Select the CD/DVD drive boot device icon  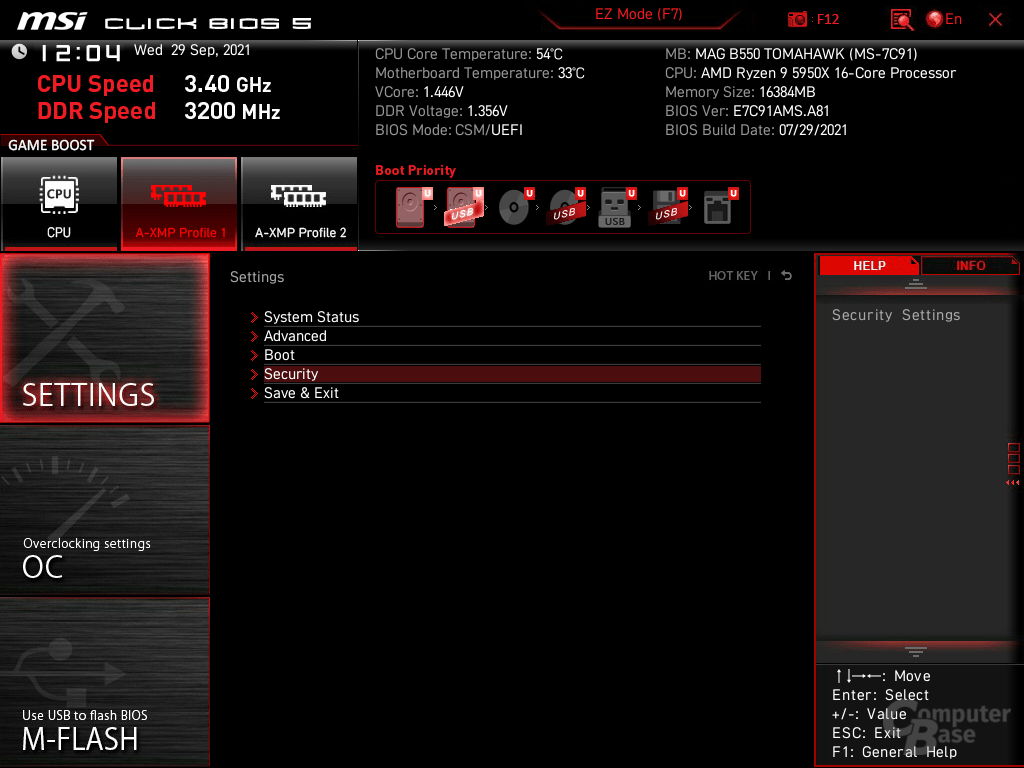click(x=516, y=207)
